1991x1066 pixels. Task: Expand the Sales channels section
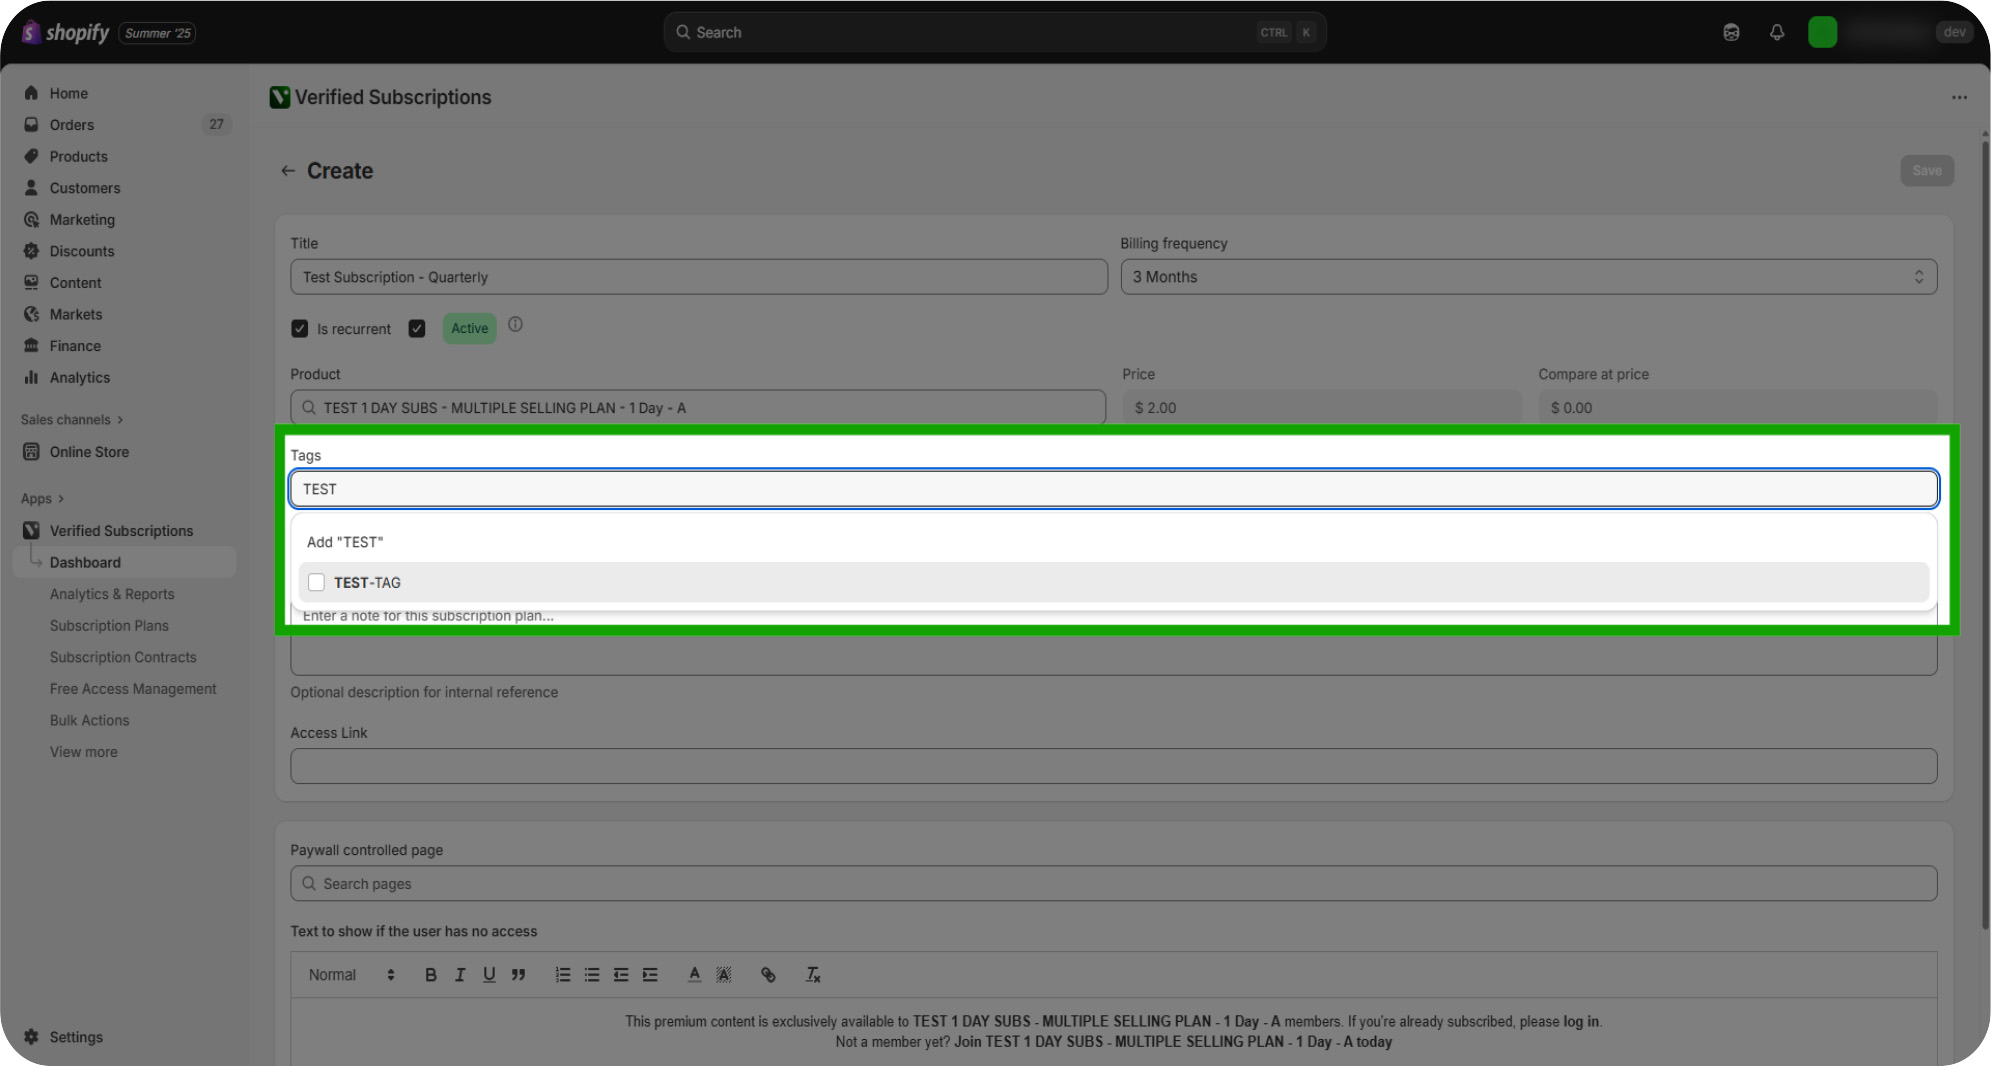click(x=71, y=420)
